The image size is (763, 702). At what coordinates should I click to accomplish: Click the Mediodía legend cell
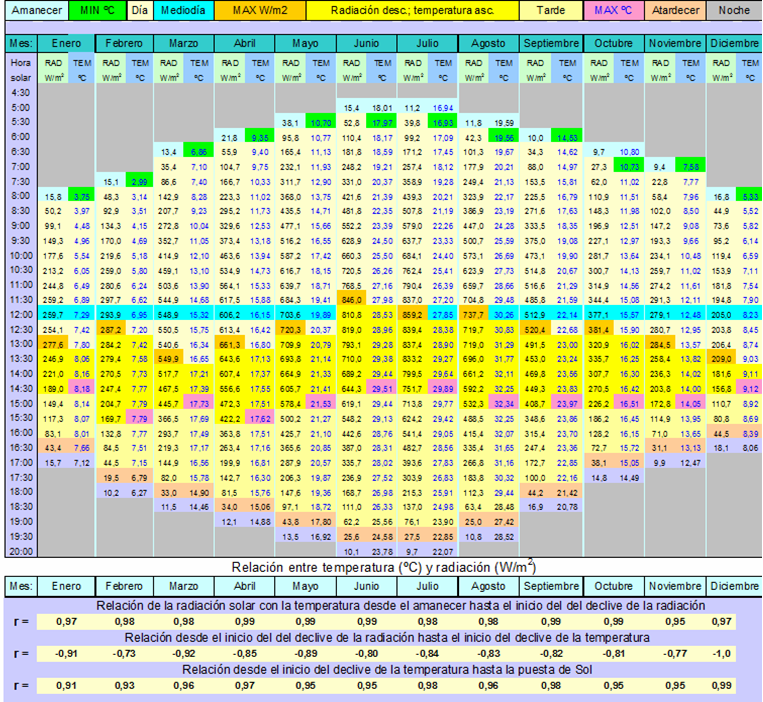pyautogui.click(x=183, y=12)
